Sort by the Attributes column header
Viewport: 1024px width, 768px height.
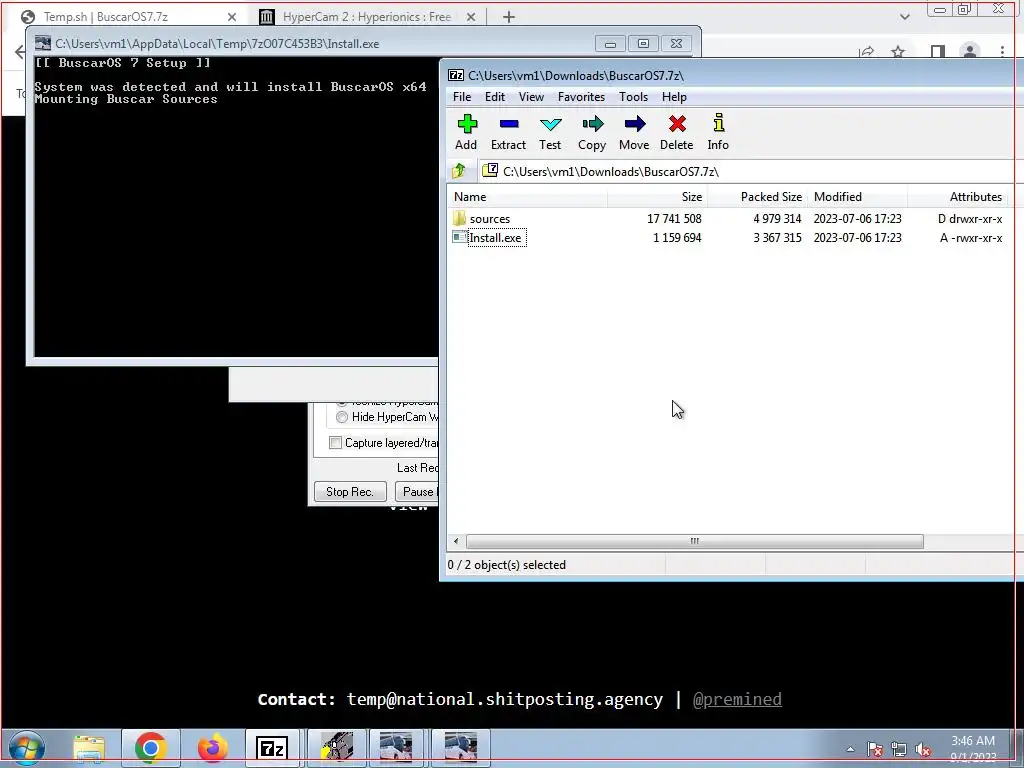coord(957,197)
